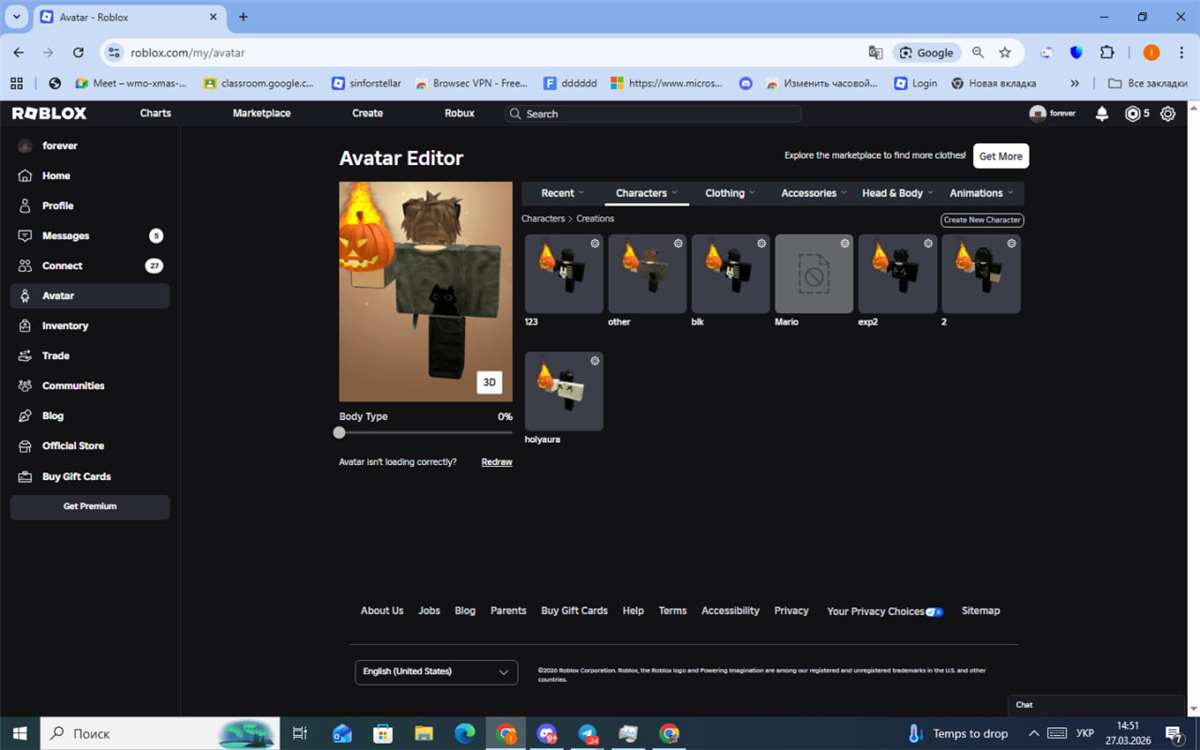Viewport: 1200px width, 750px height.
Task: Open the Inventory sidebar item
Action: pos(66,325)
